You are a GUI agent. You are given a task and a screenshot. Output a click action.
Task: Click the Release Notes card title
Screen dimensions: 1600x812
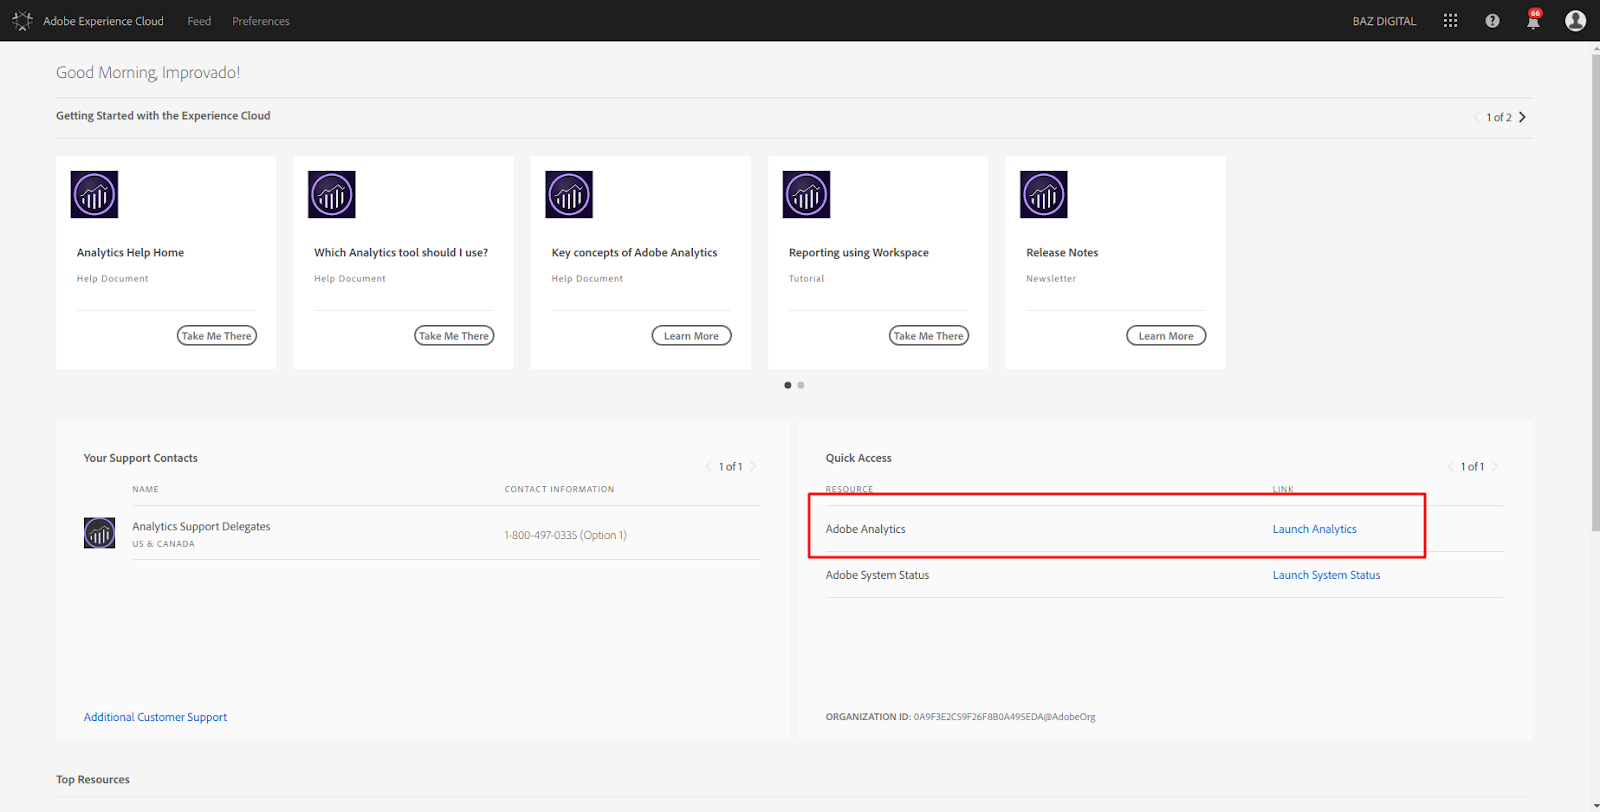coord(1062,253)
